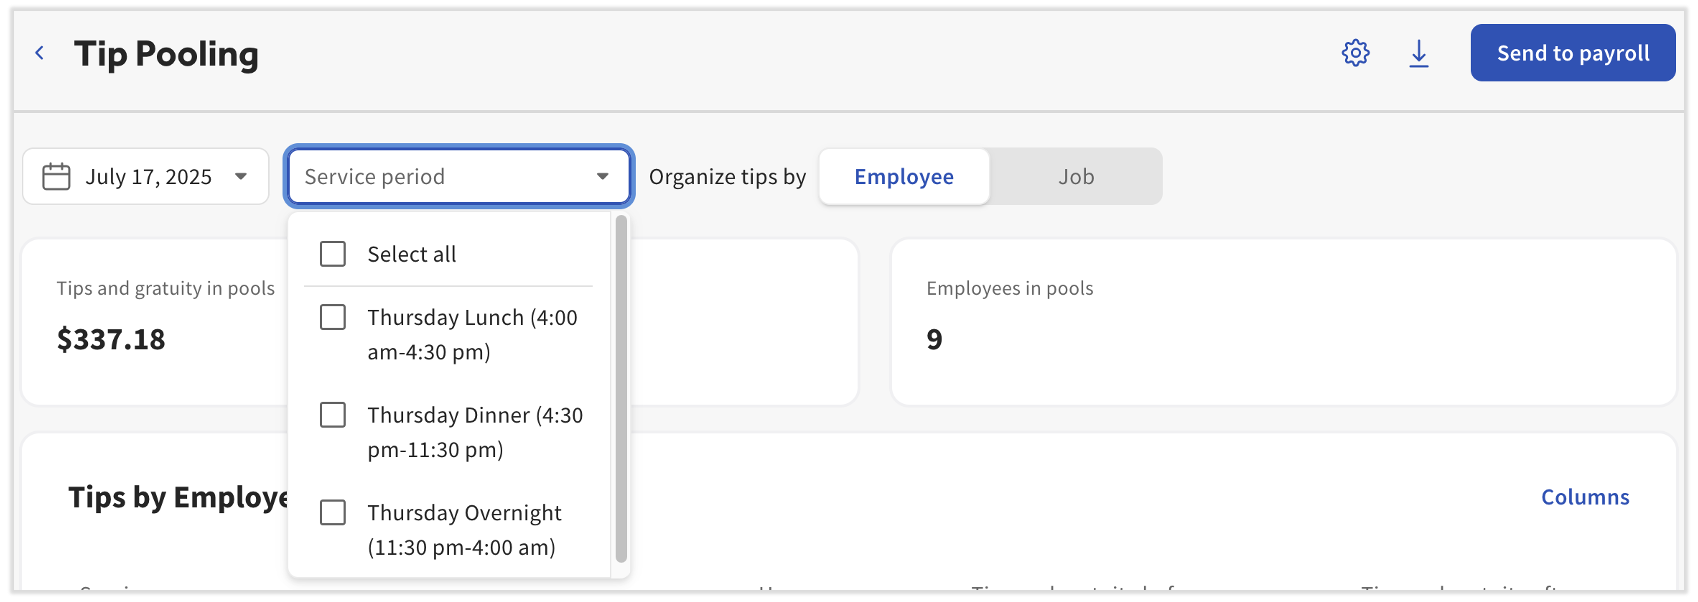Image resolution: width=1698 pixels, height=602 pixels.
Task: Check the Thursday Overnight checkbox
Action: (x=333, y=513)
